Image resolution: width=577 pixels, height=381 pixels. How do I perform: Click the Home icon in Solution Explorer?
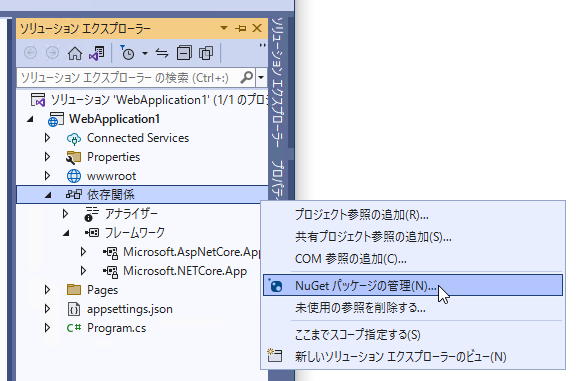click(x=75, y=53)
